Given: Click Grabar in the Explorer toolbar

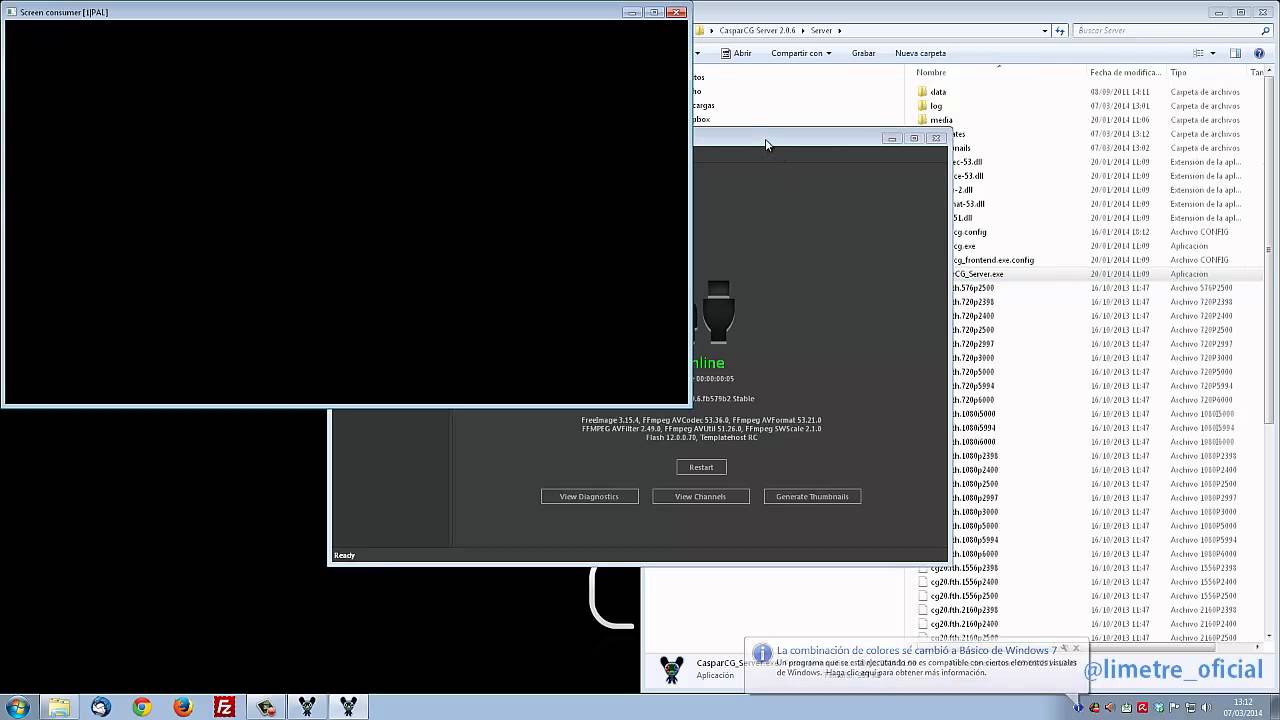Looking at the screenshot, I should 863,53.
